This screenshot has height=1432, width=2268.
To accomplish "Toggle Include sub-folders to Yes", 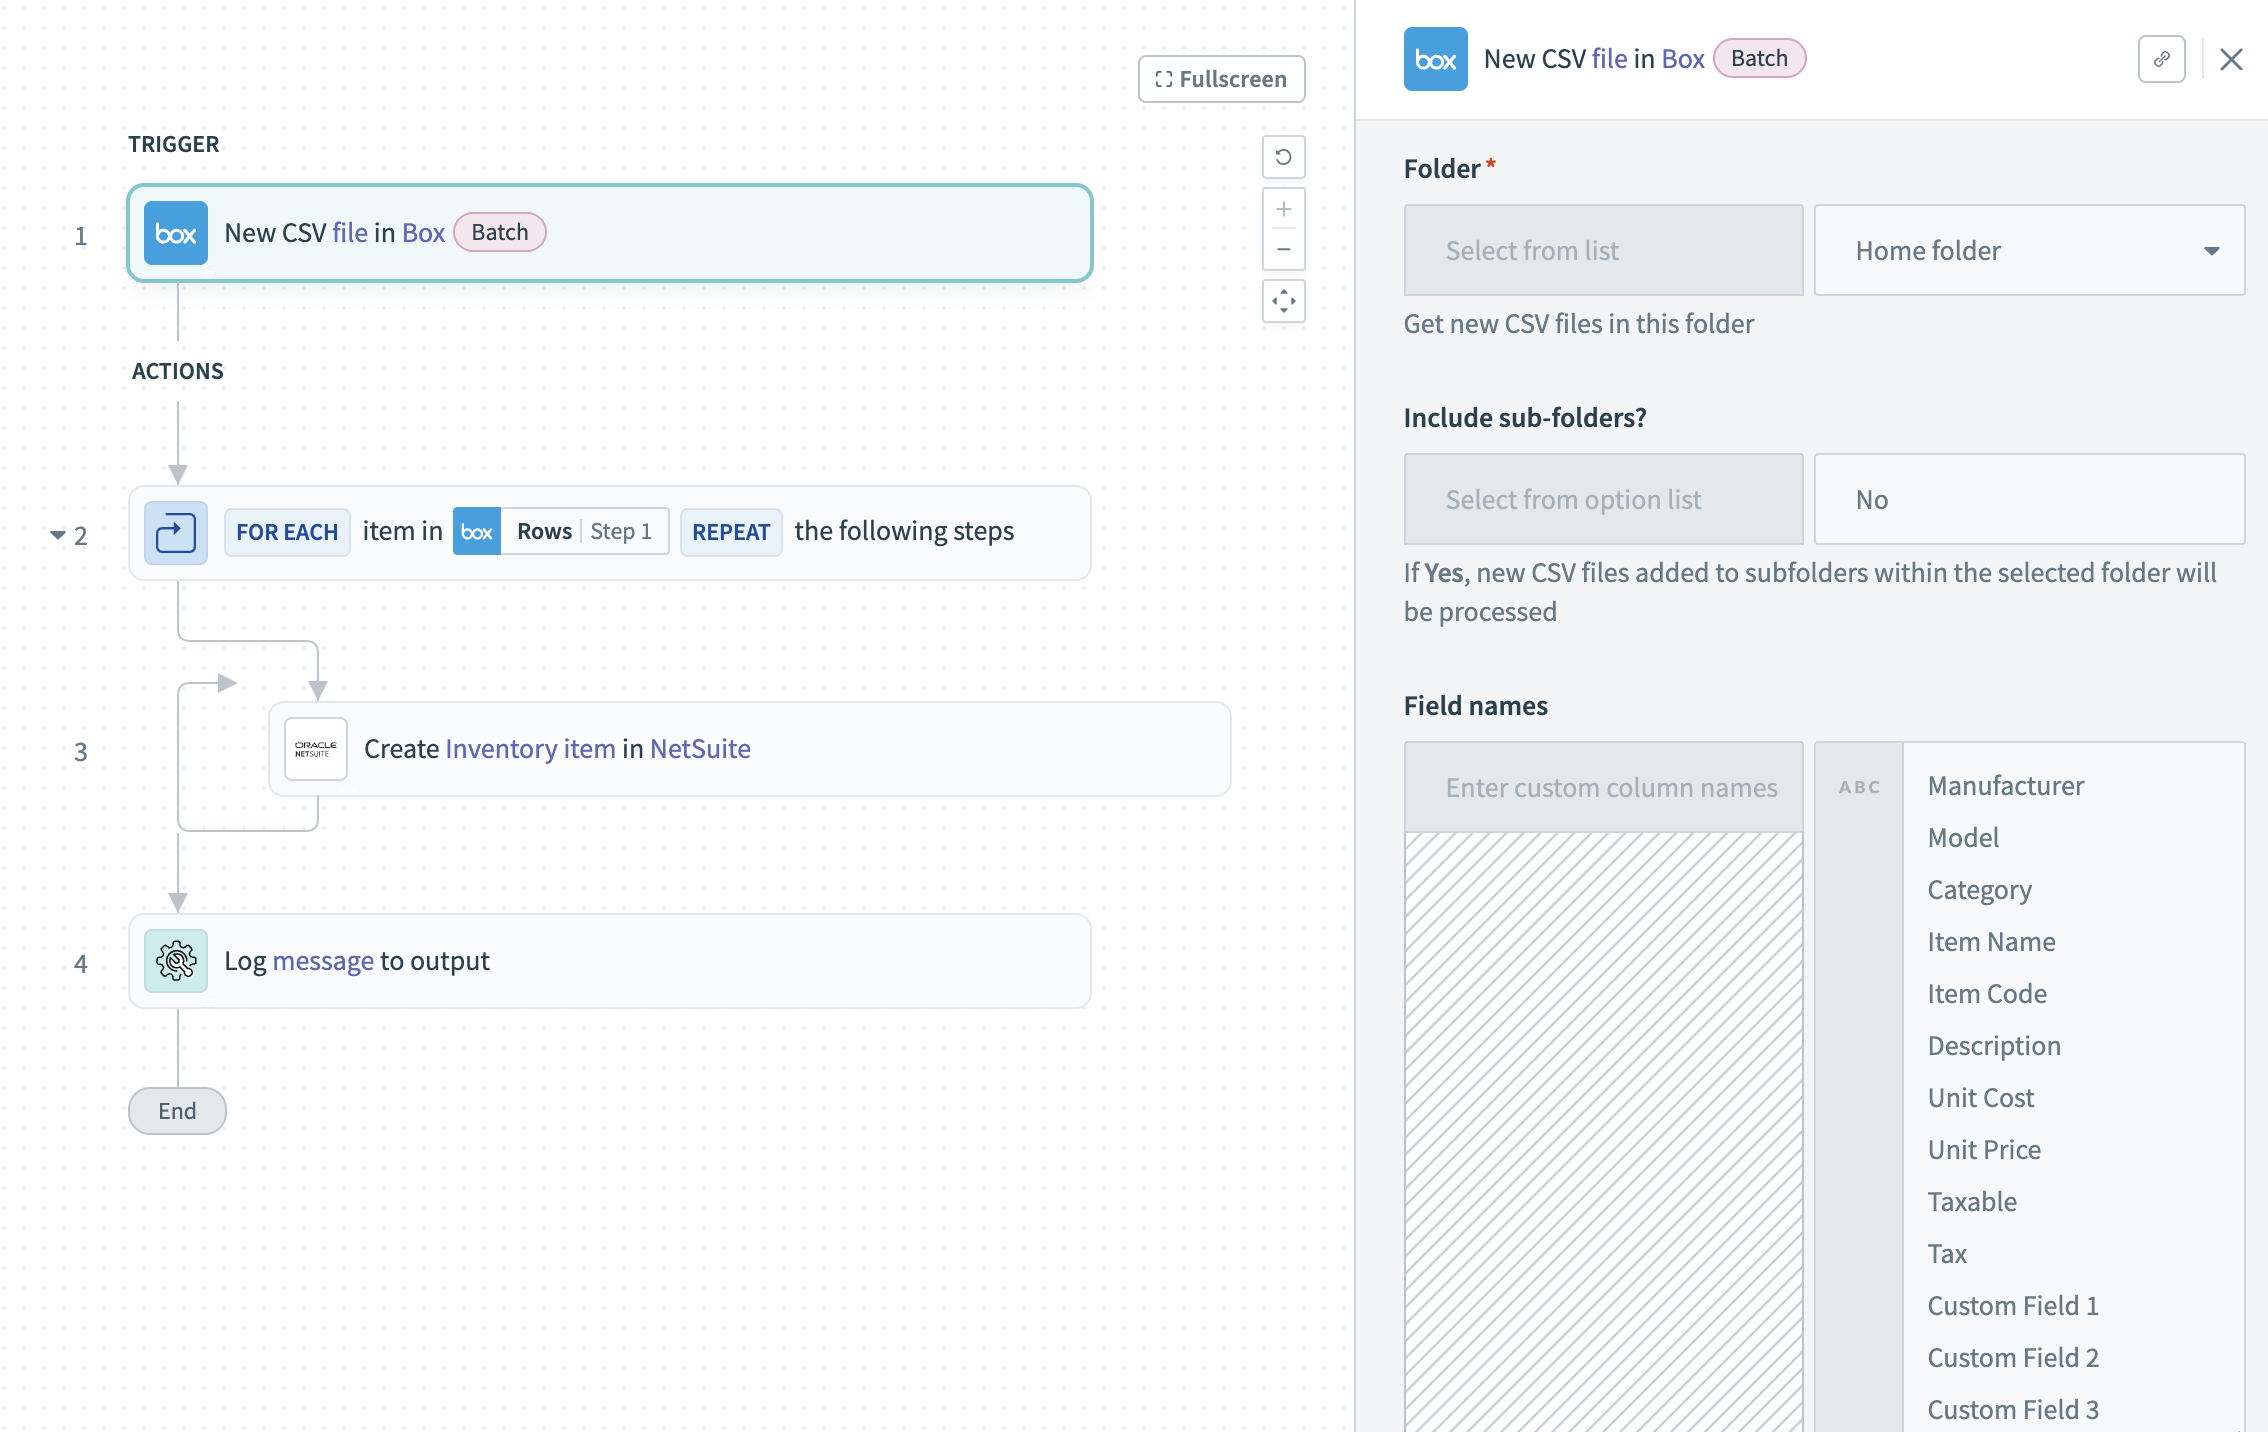I will point(2028,499).
